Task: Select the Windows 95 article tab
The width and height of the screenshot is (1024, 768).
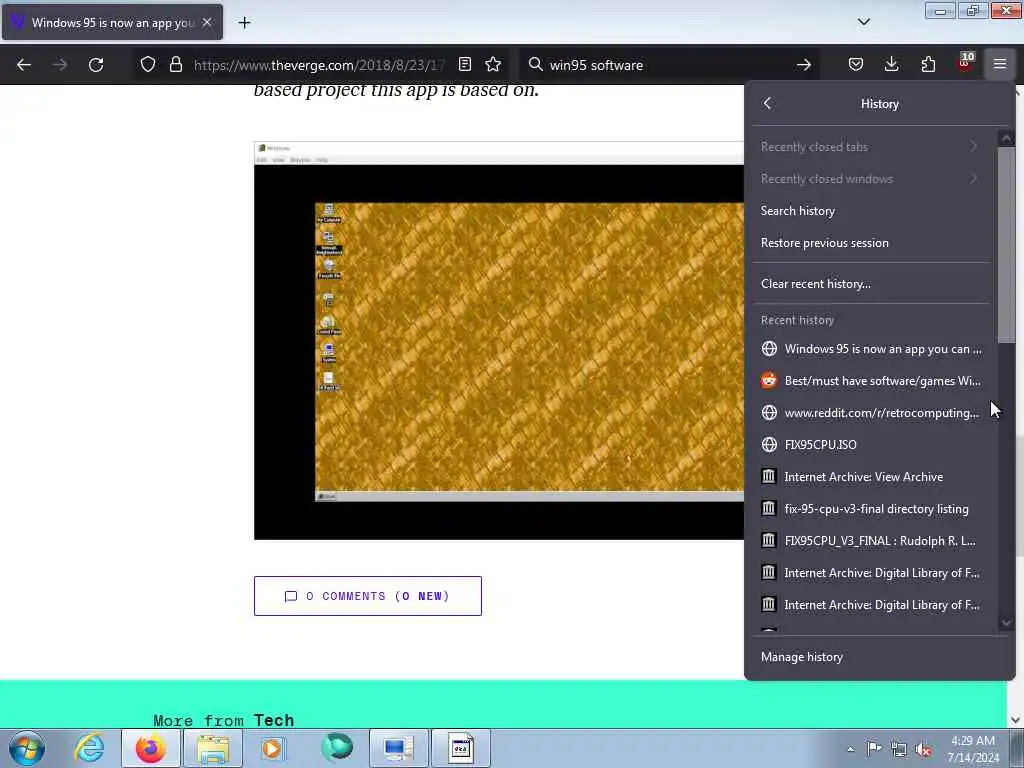Action: [112, 22]
